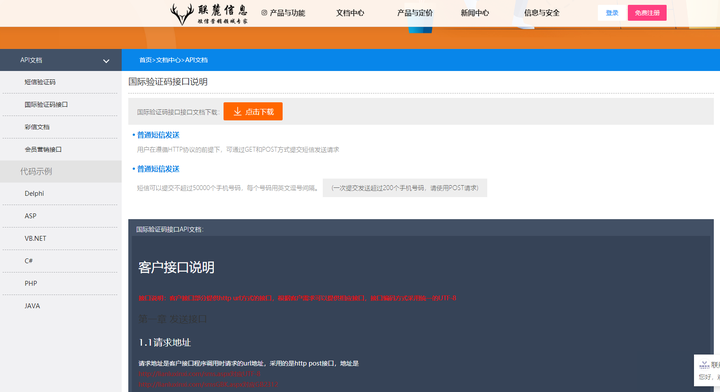Open the 产品与功能 menu
This screenshot has height=392, width=720.
coord(287,13)
